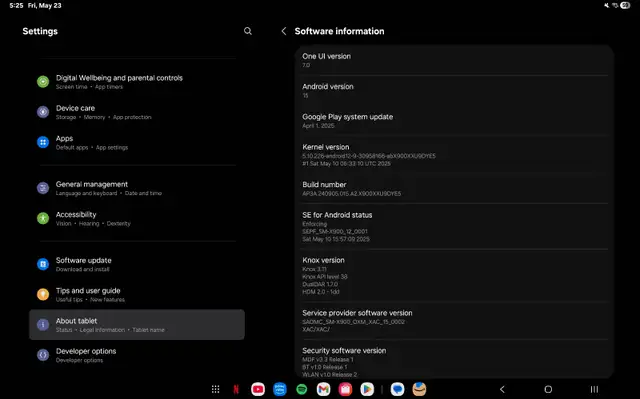
Task: Open the settings search magnifier icon
Action: (x=248, y=31)
